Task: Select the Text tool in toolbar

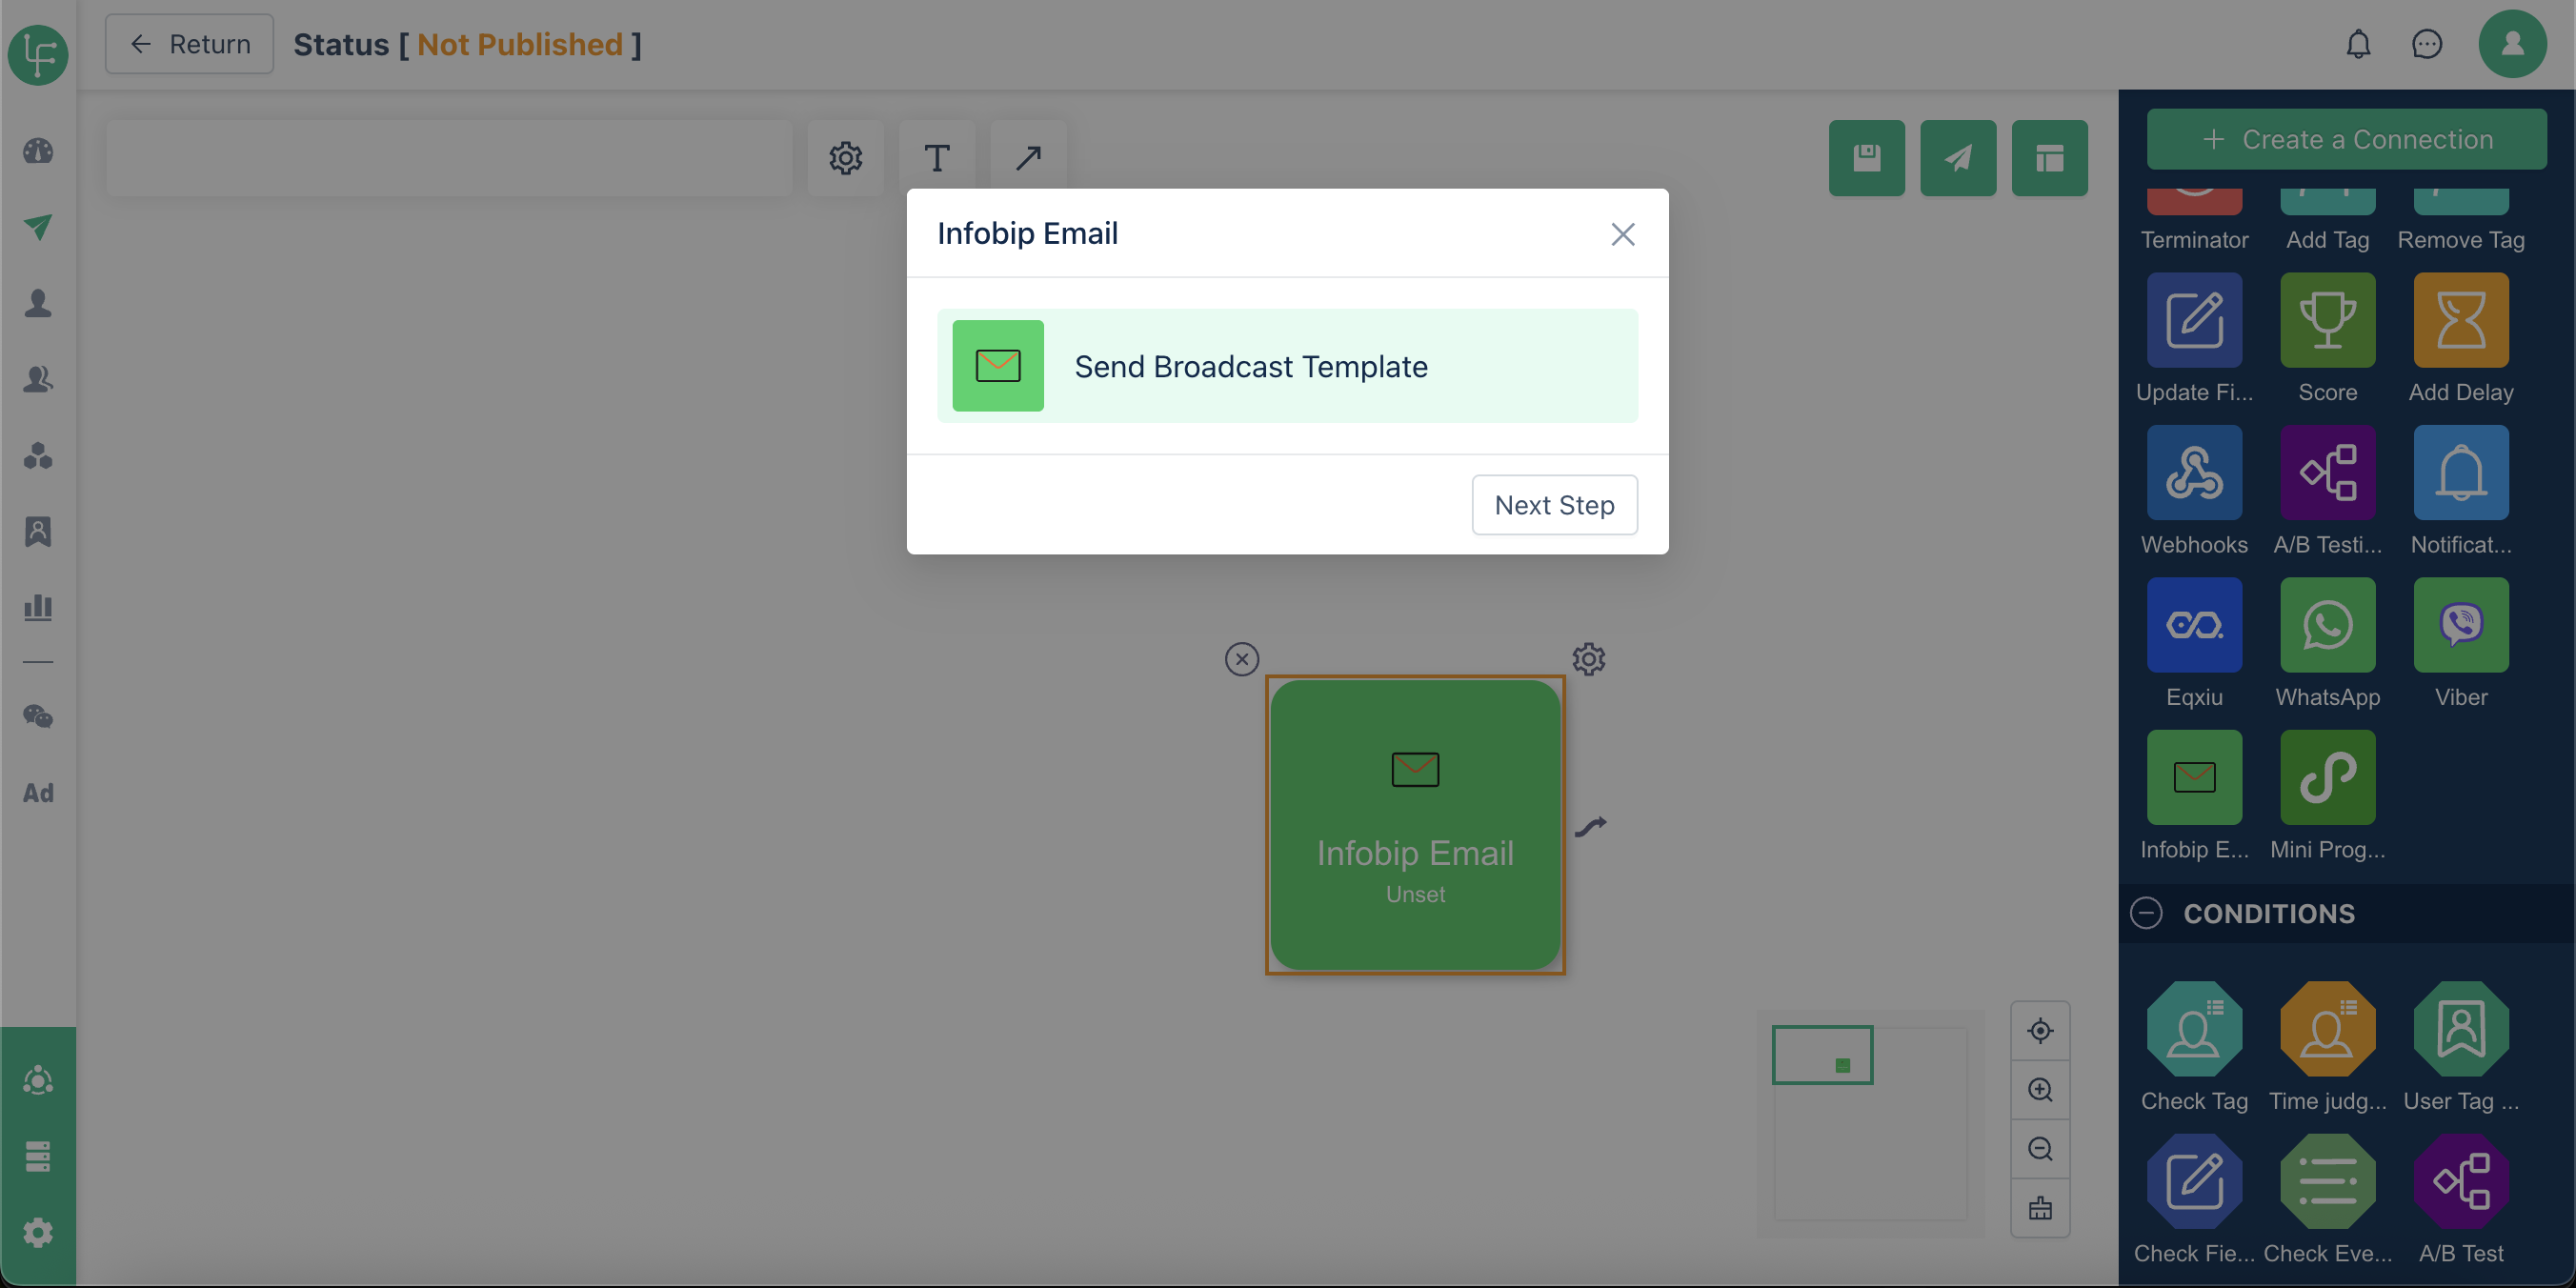Action: 937,158
